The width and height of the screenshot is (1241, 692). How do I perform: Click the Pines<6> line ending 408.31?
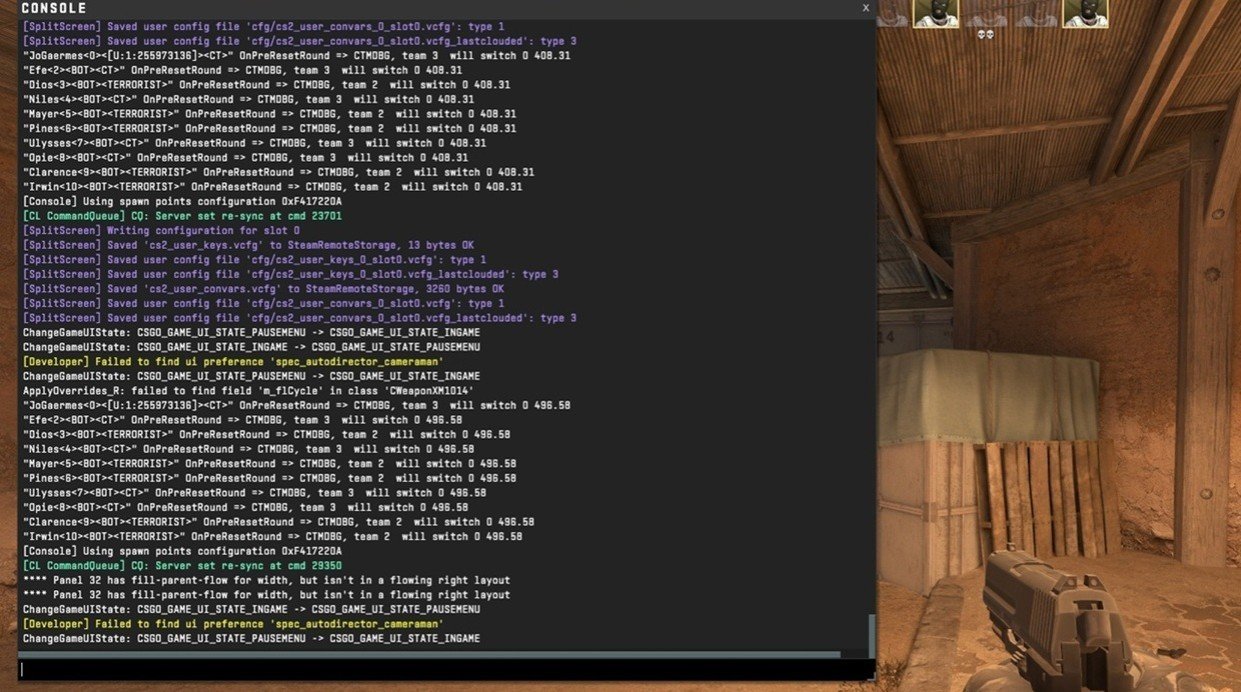coord(269,128)
